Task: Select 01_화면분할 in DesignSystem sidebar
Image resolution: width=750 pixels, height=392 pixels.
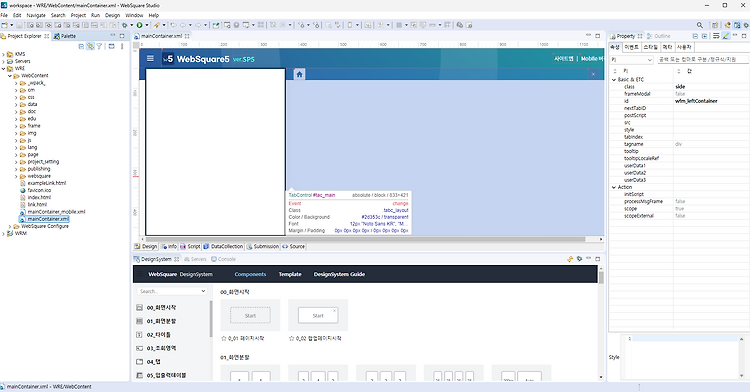Action: pyautogui.click(x=161, y=321)
